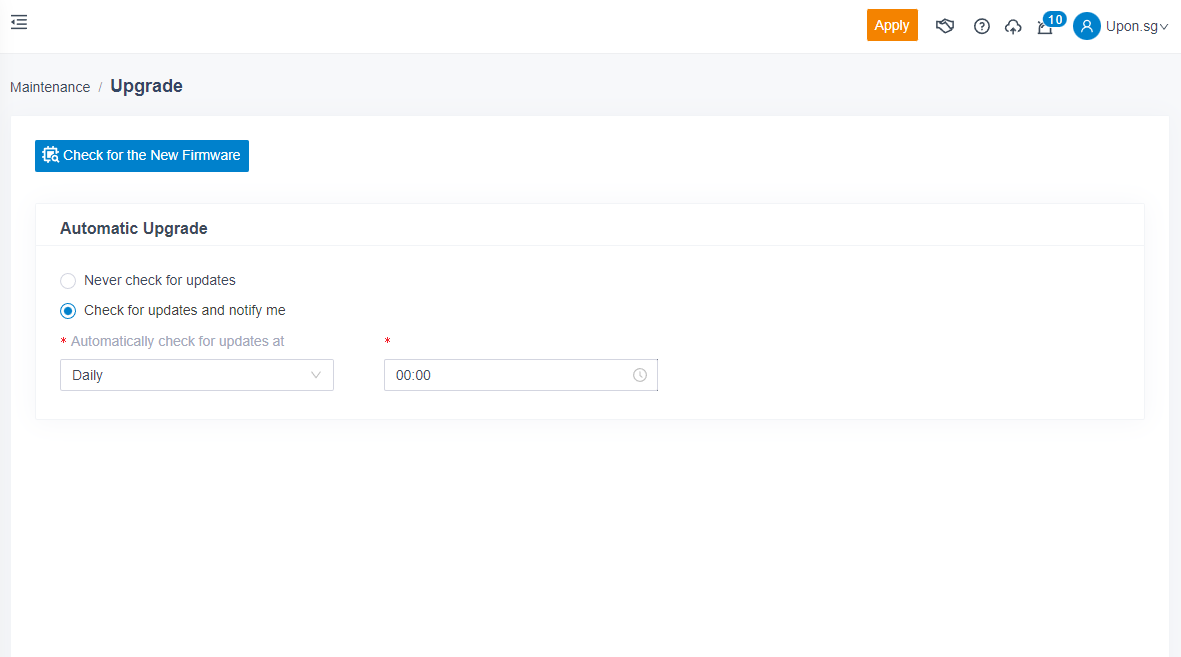1181x657 pixels.
Task: Click the Upgrade breadcrumb title
Action: coord(146,86)
